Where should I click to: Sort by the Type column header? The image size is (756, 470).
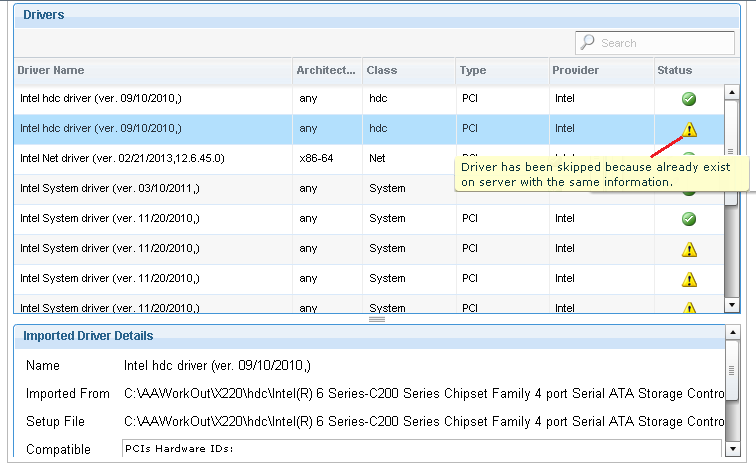[502, 70]
